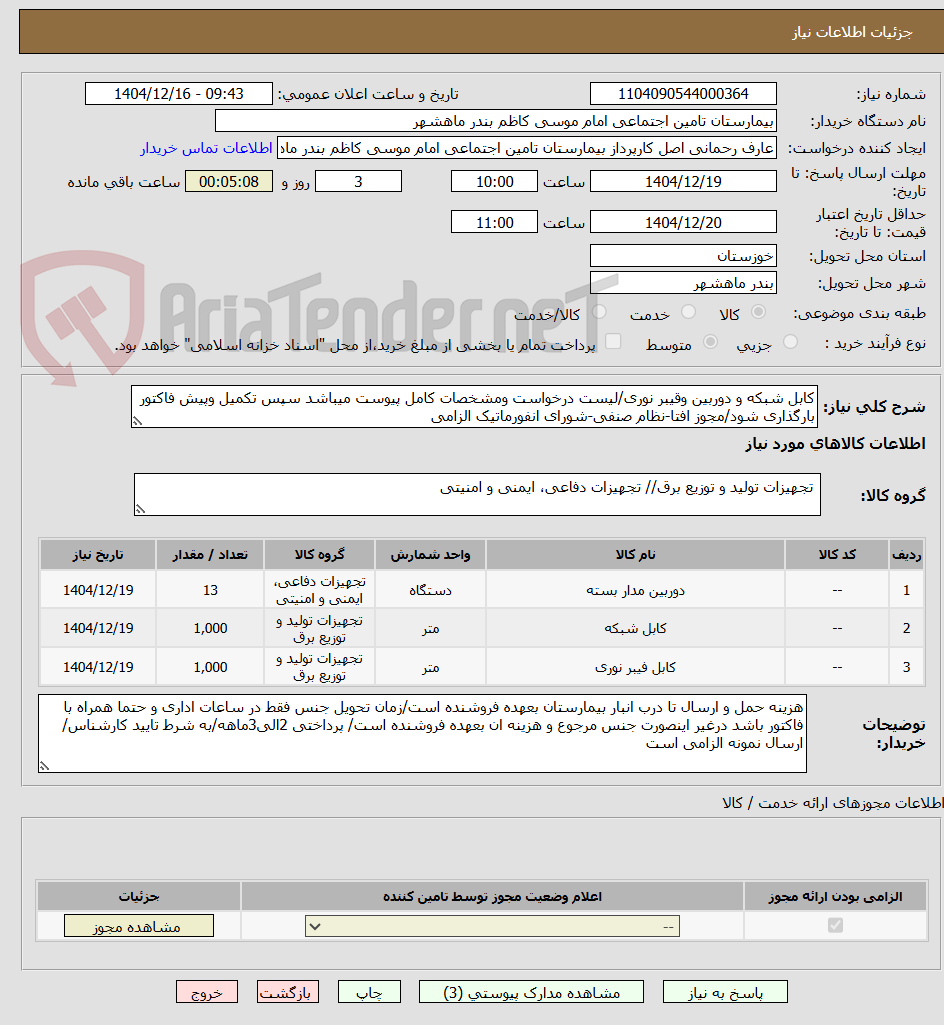Click the نام دستگاه خریدار field

point(496,121)
